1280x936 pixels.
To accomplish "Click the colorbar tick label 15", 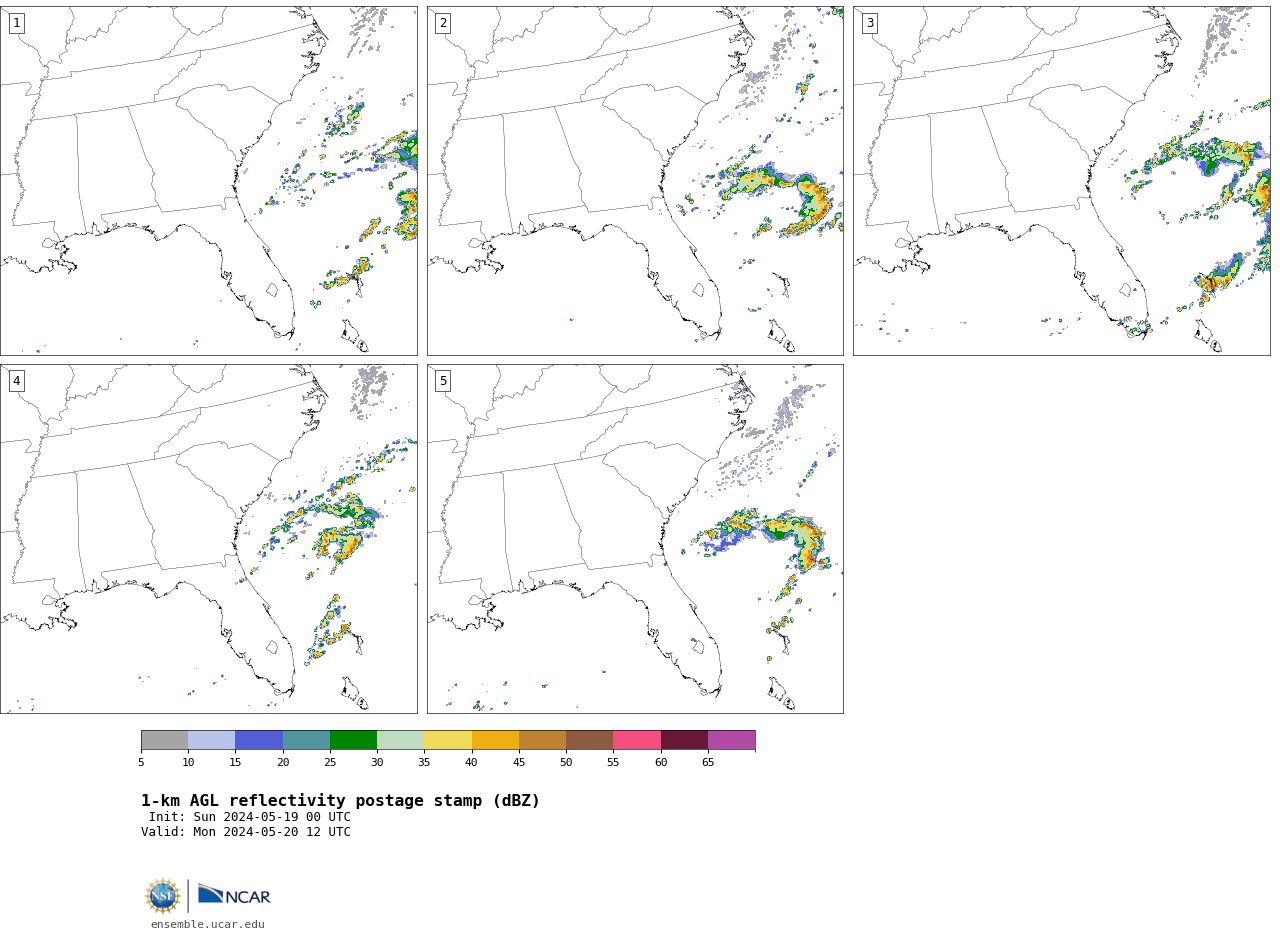I will 235,763.
